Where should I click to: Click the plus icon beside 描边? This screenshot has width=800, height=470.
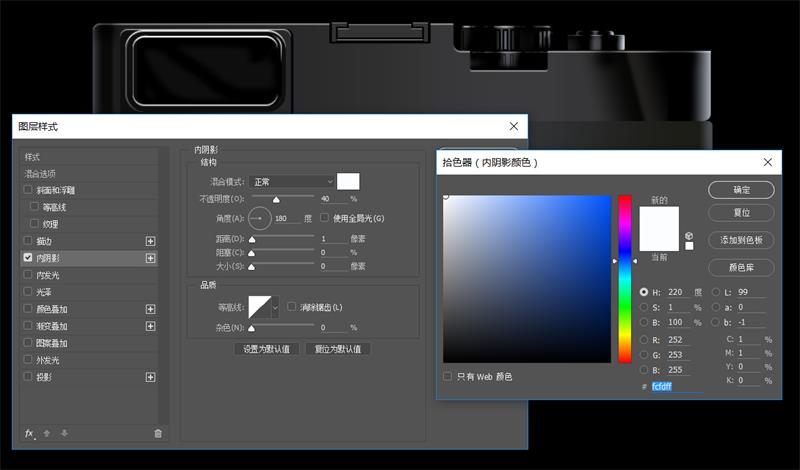tap(151, 241)
